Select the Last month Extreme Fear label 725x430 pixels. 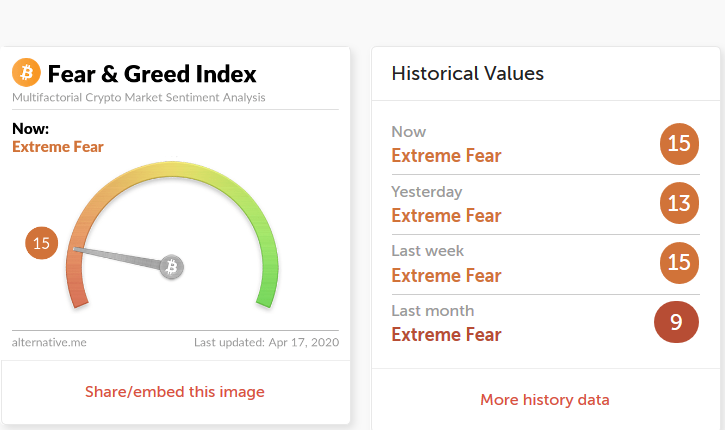coord(446,334)
